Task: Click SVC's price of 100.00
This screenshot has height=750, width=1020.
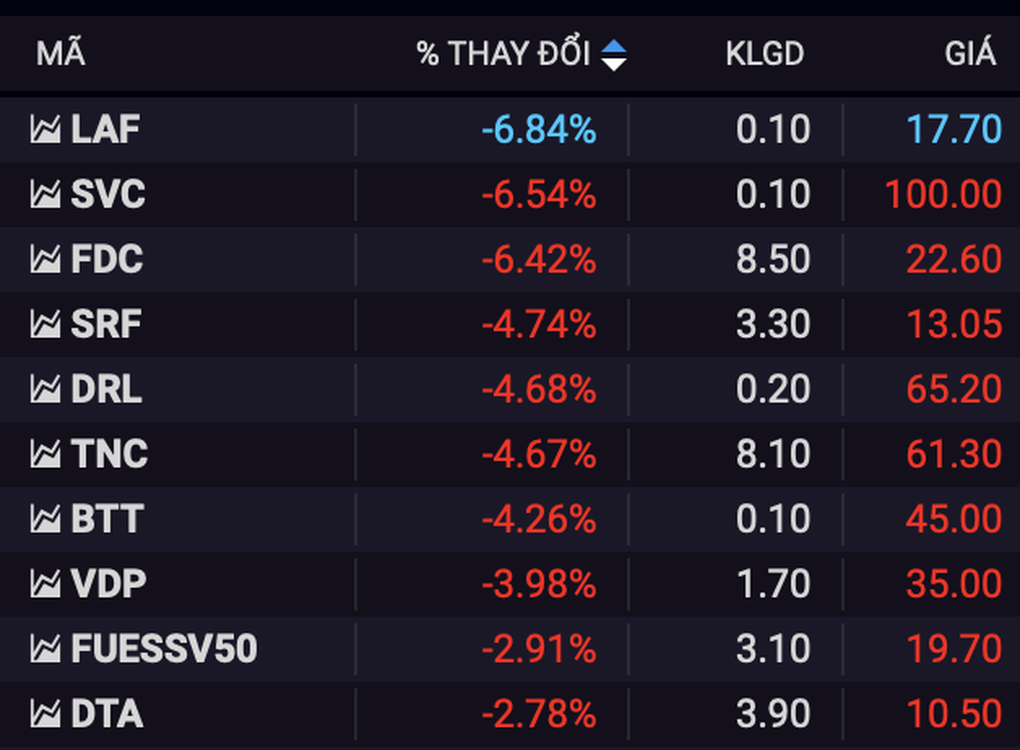Action: (x=943, y=194)
